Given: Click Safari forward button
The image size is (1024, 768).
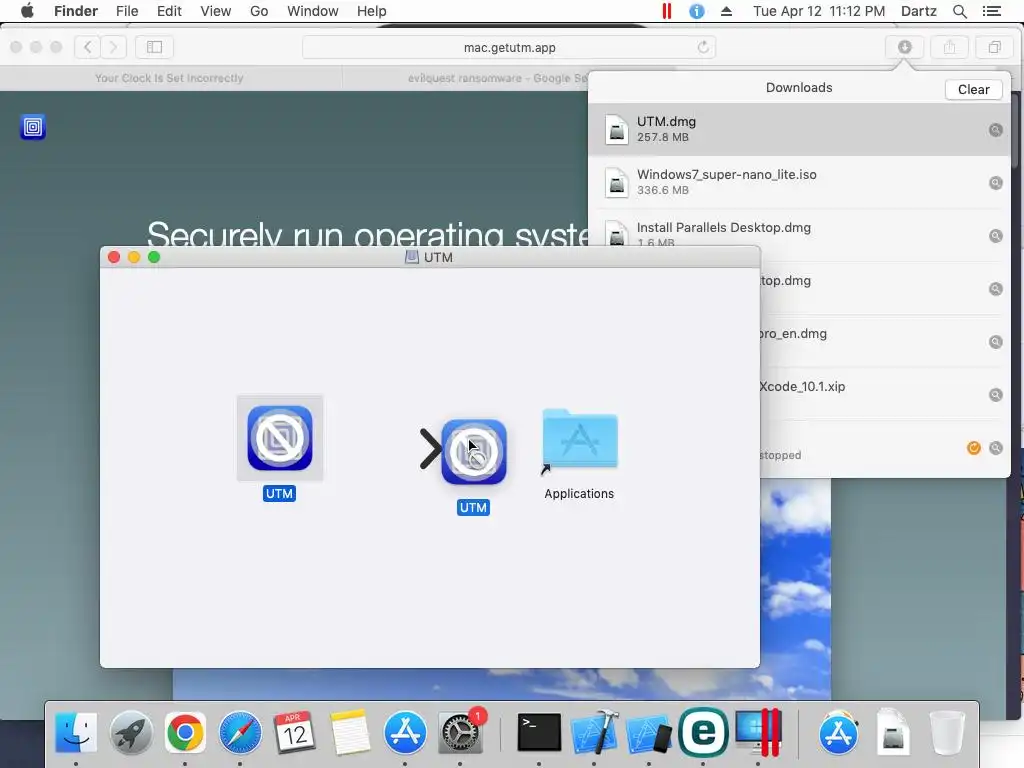Looking at the screenshot, I should tap(113, 47).
